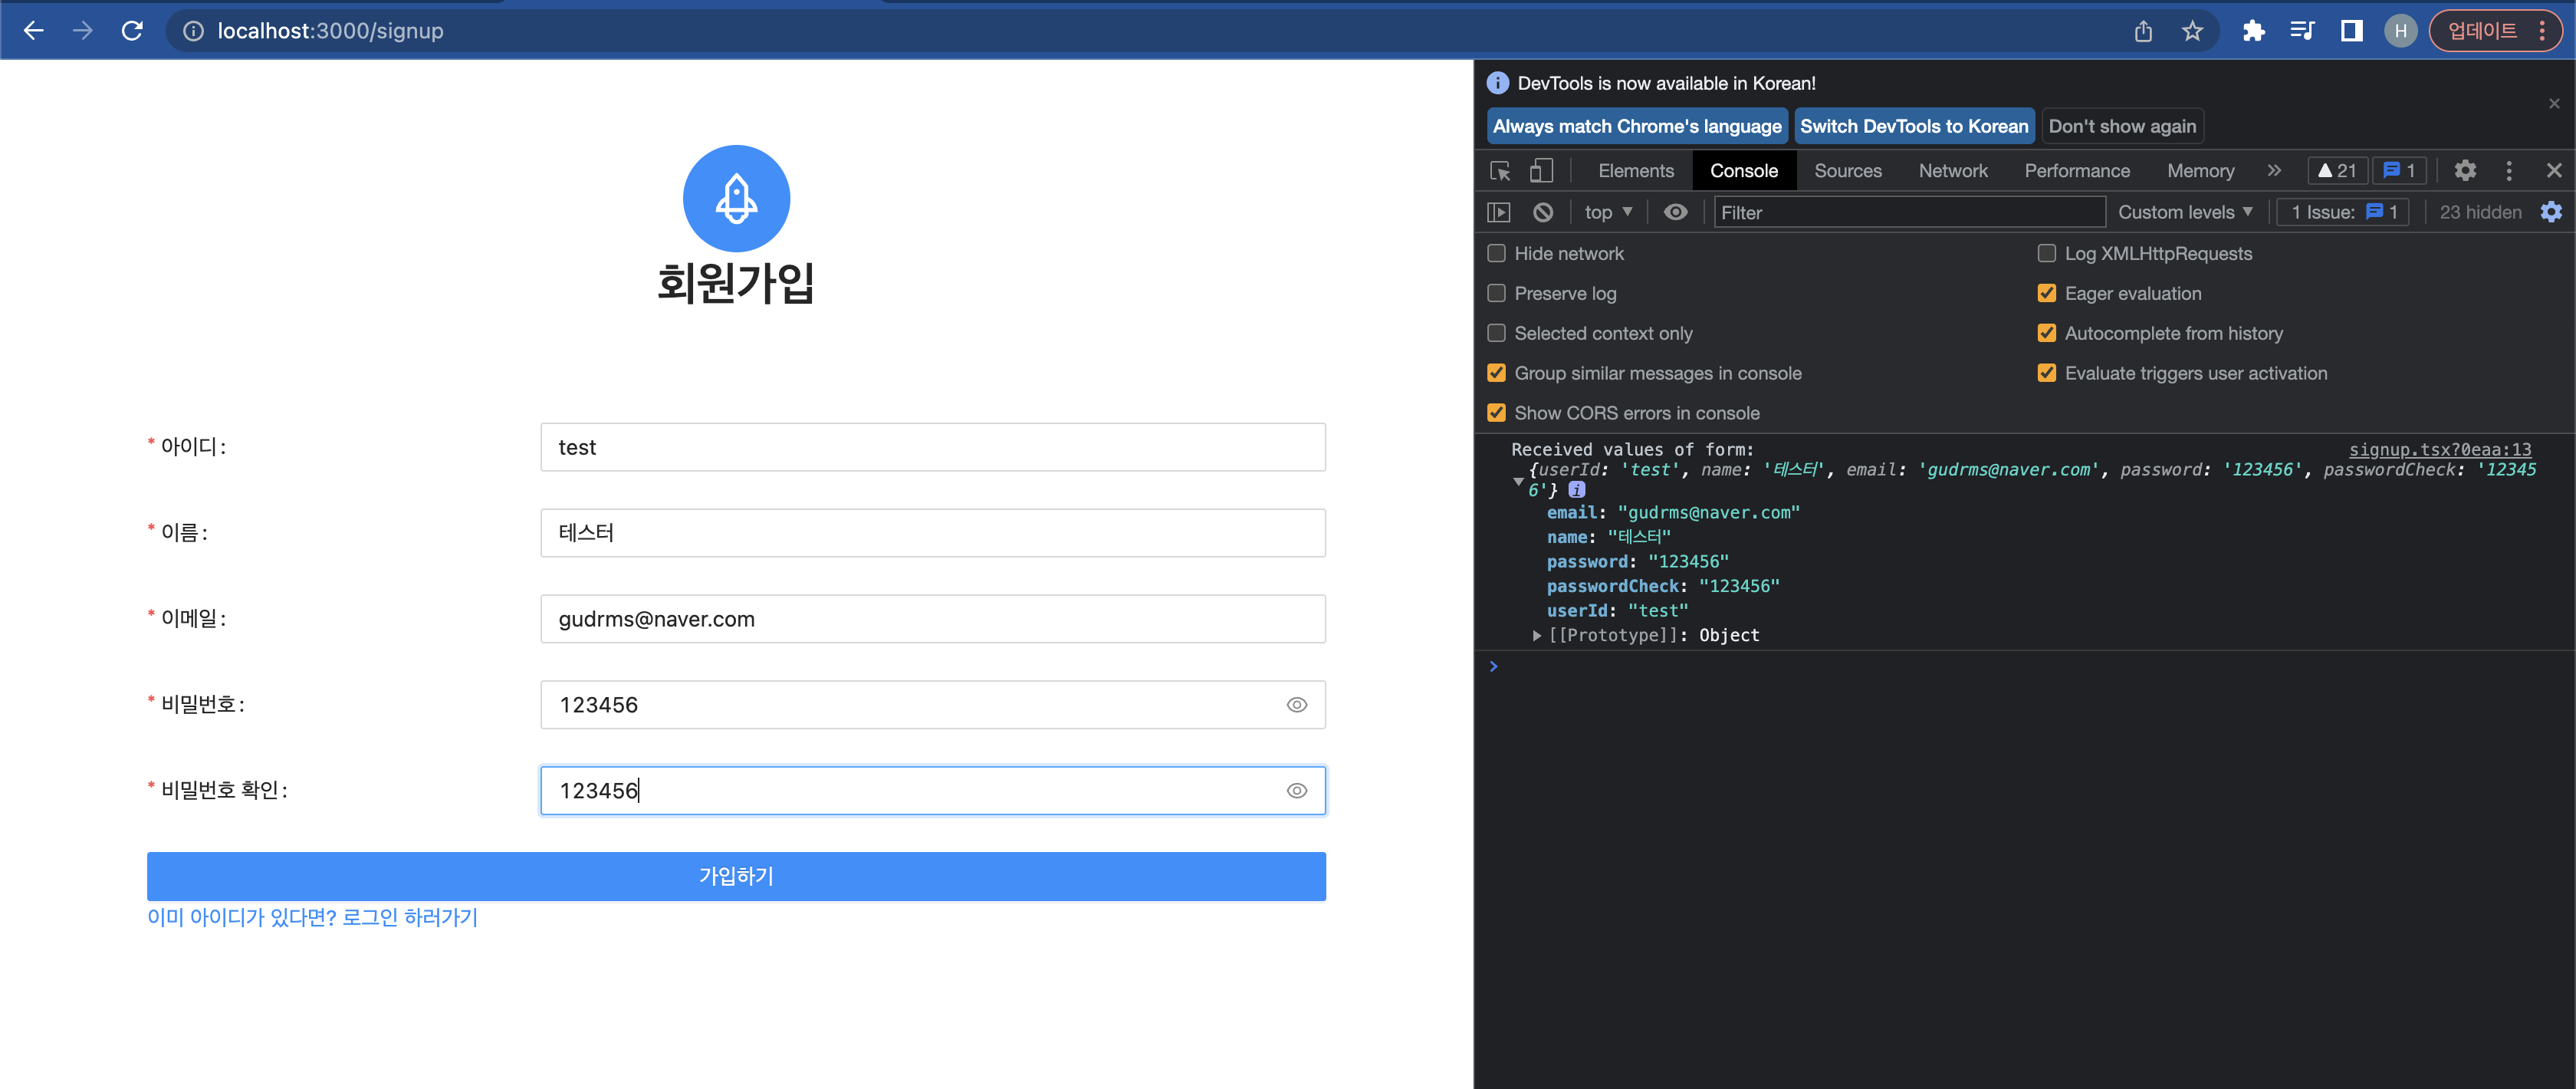Show the console sidebar panel icon
The height and width of the screenshot is (1089, 2576).
click(1498, 212)
